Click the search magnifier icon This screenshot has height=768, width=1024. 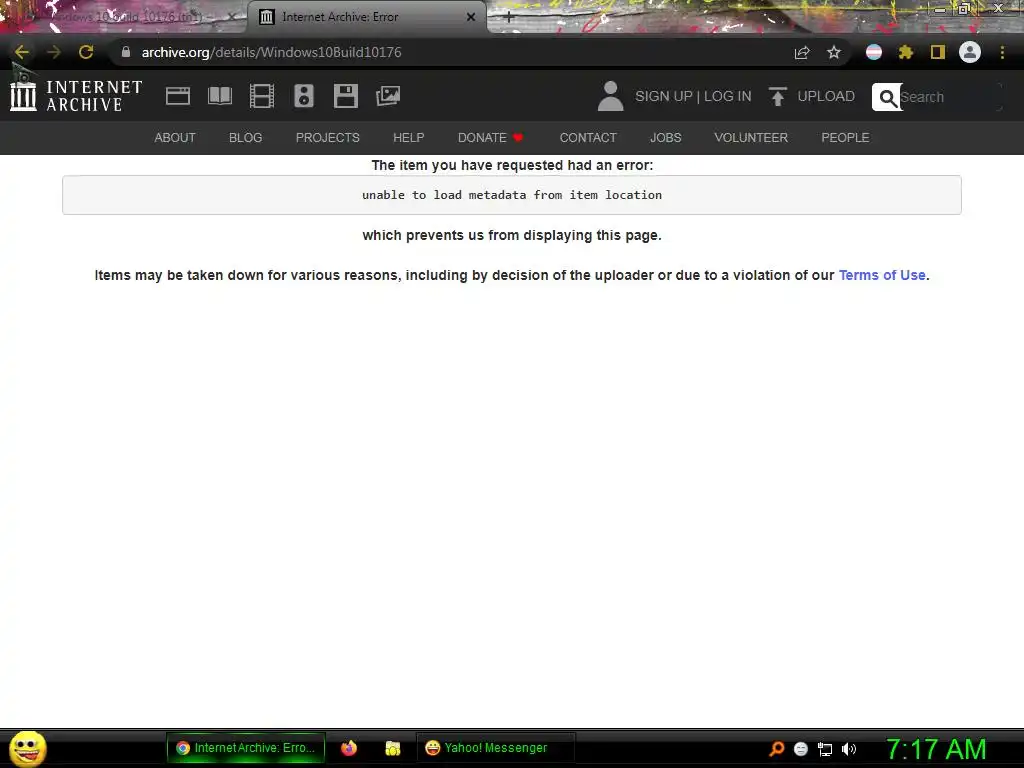pyautogui.click(x=887, y=97)
